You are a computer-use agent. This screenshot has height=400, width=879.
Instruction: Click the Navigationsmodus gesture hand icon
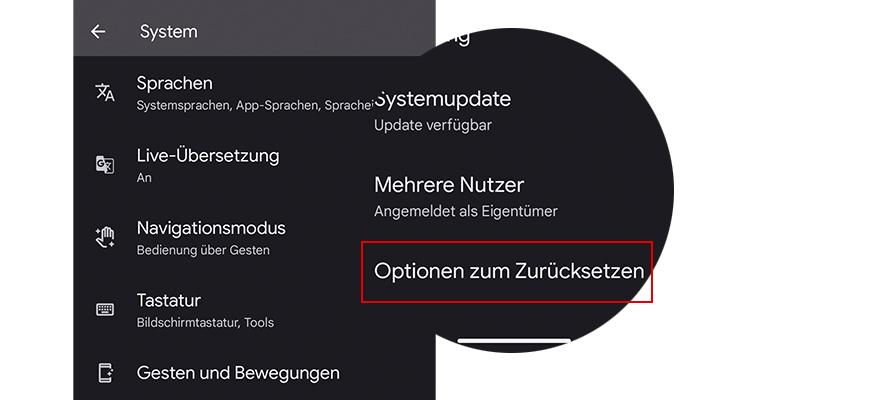pyautogui.click(x=105, y=237)
